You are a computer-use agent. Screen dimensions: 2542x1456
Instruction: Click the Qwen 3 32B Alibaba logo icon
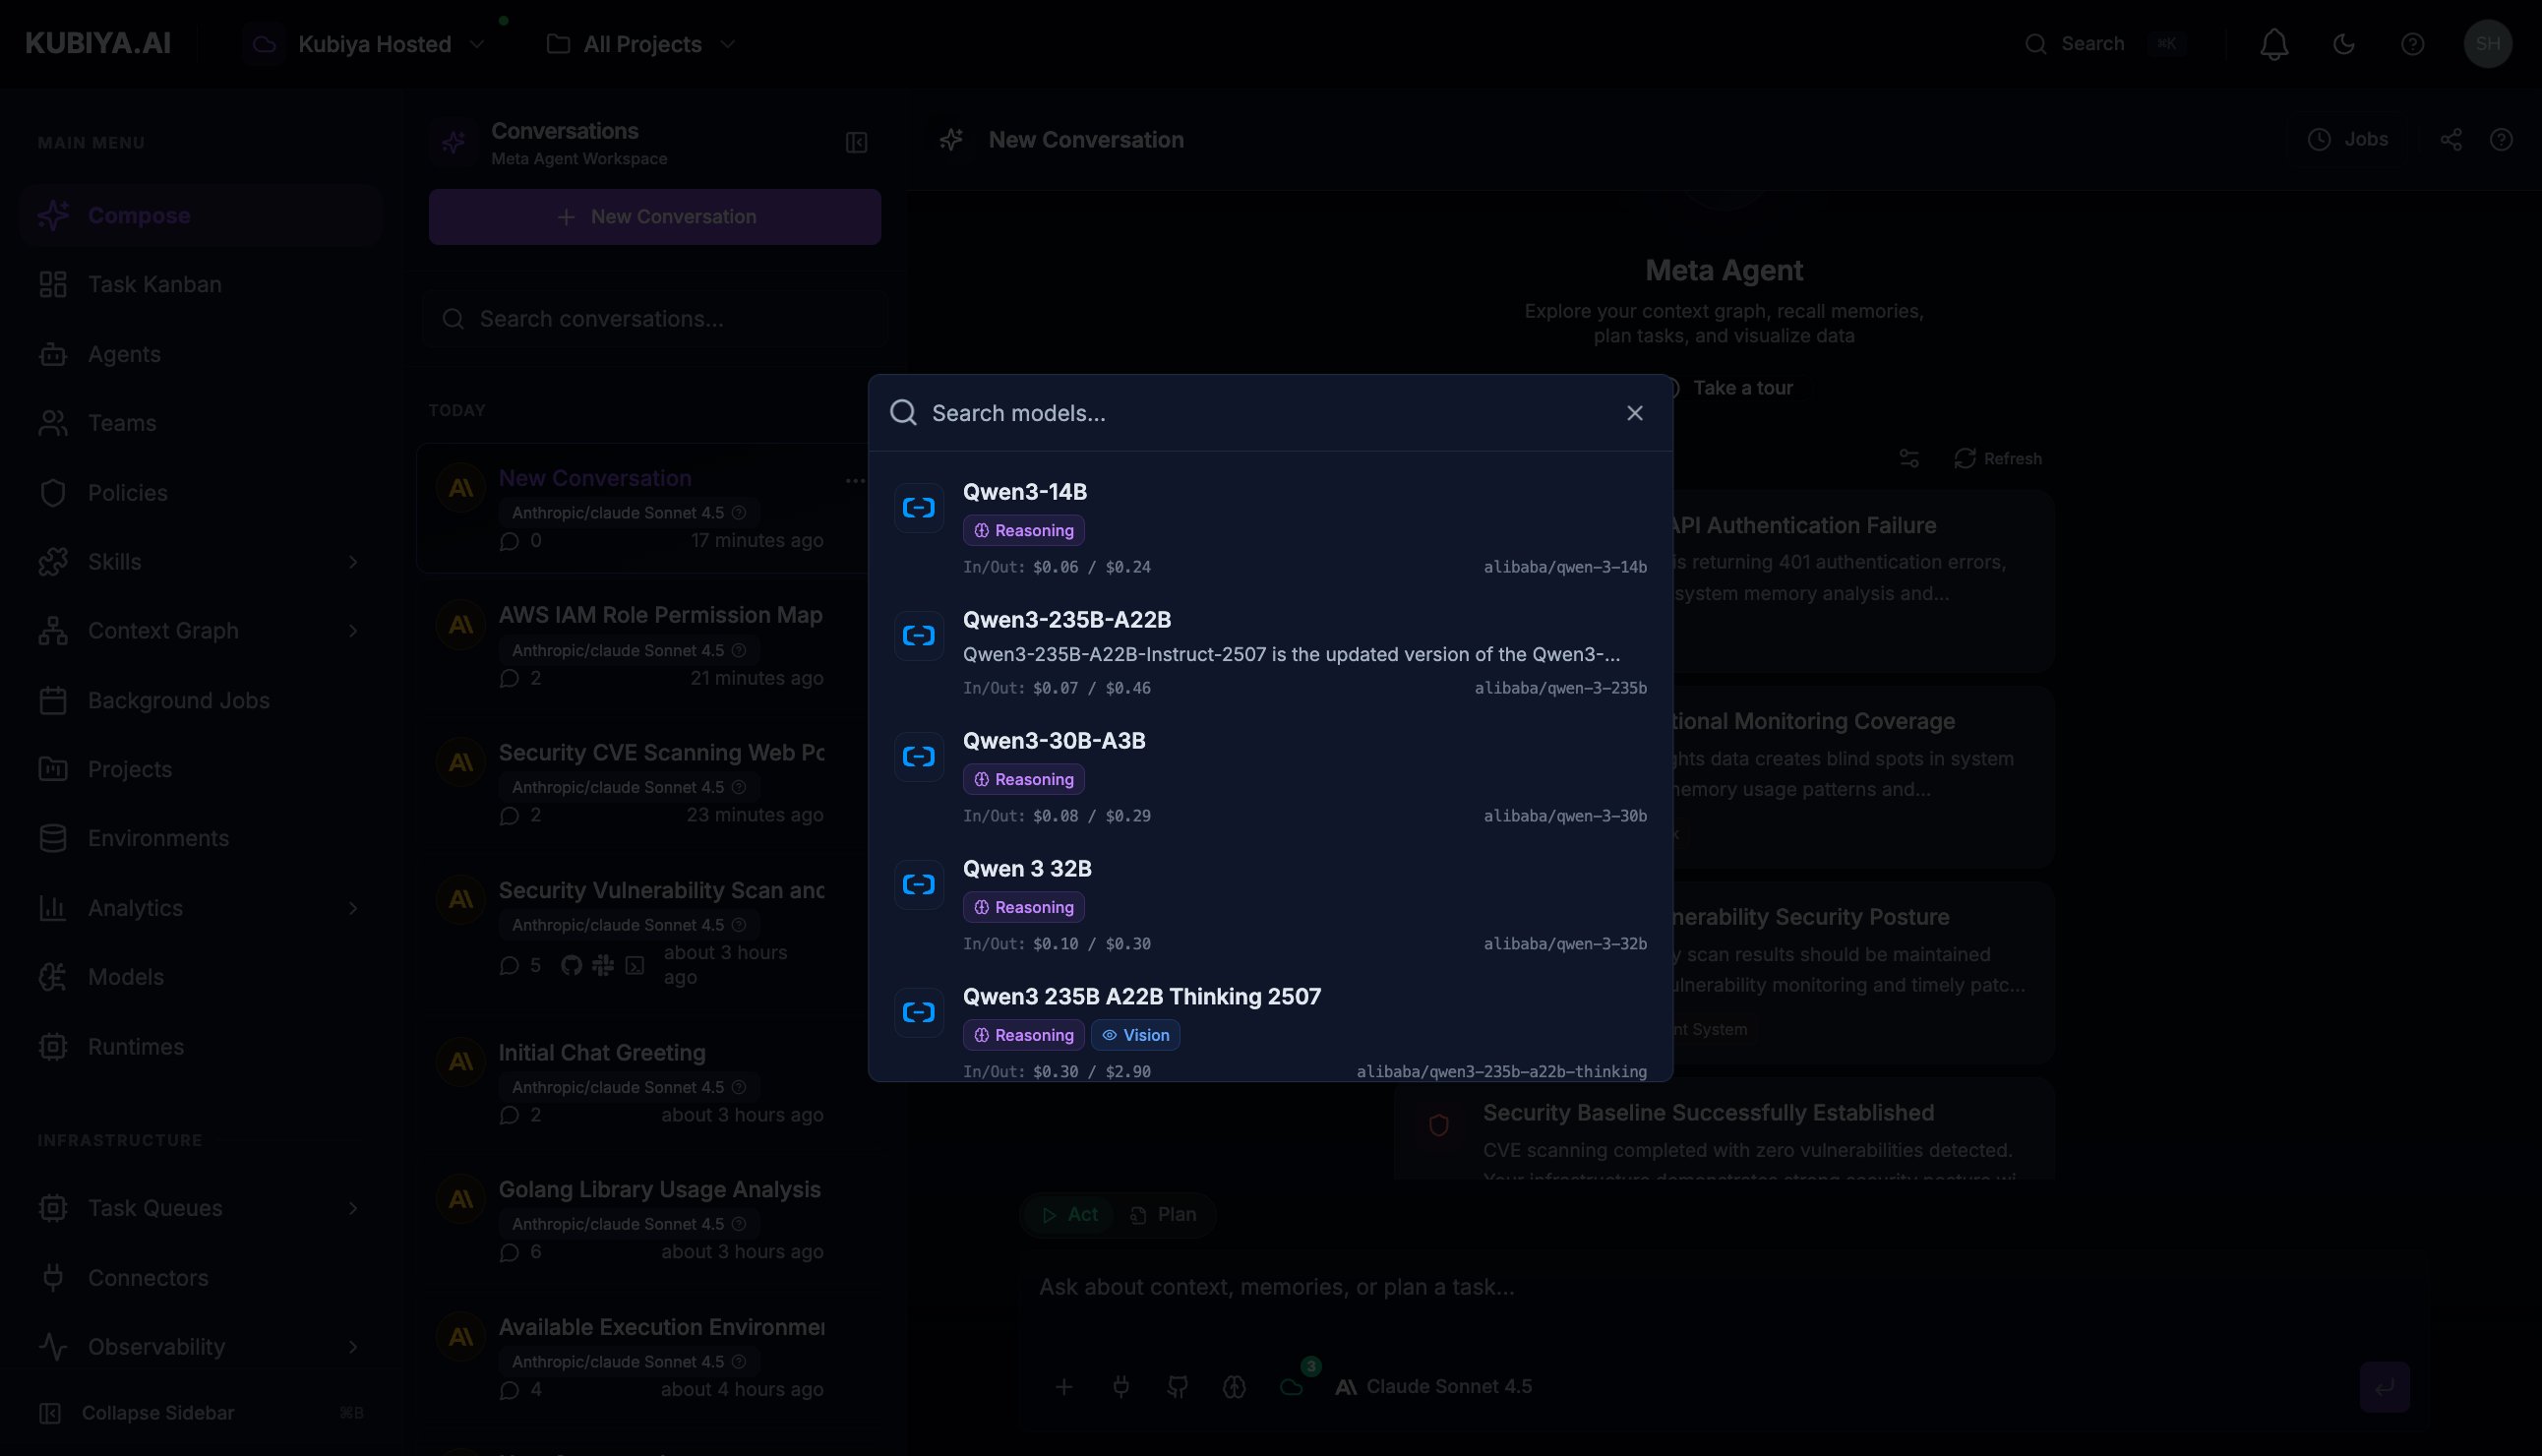coord(918,885)
